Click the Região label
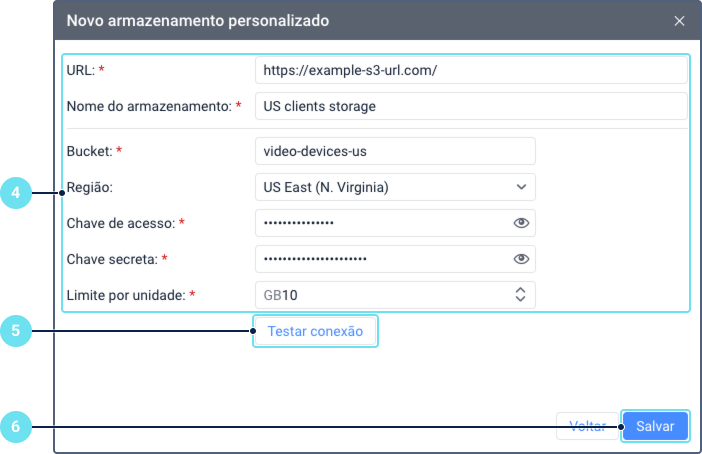This screenshot has width=702, height=454. point(90,187)
